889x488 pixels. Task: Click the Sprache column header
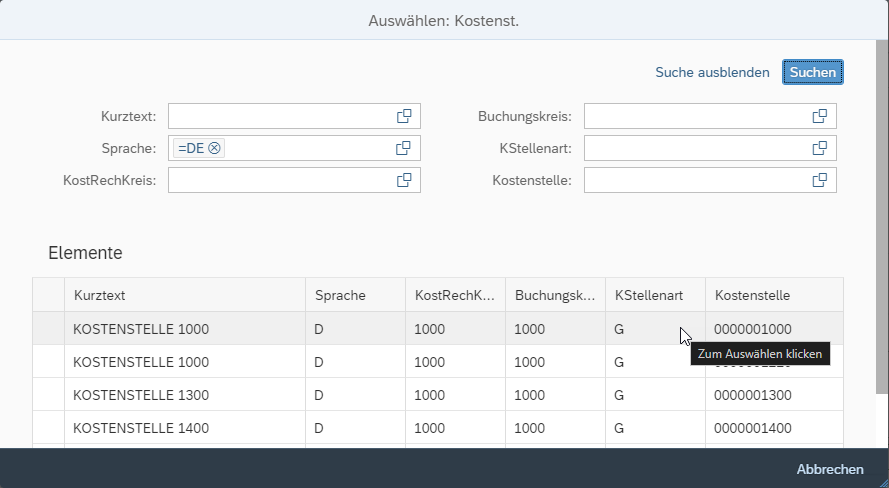pos(355,295)
